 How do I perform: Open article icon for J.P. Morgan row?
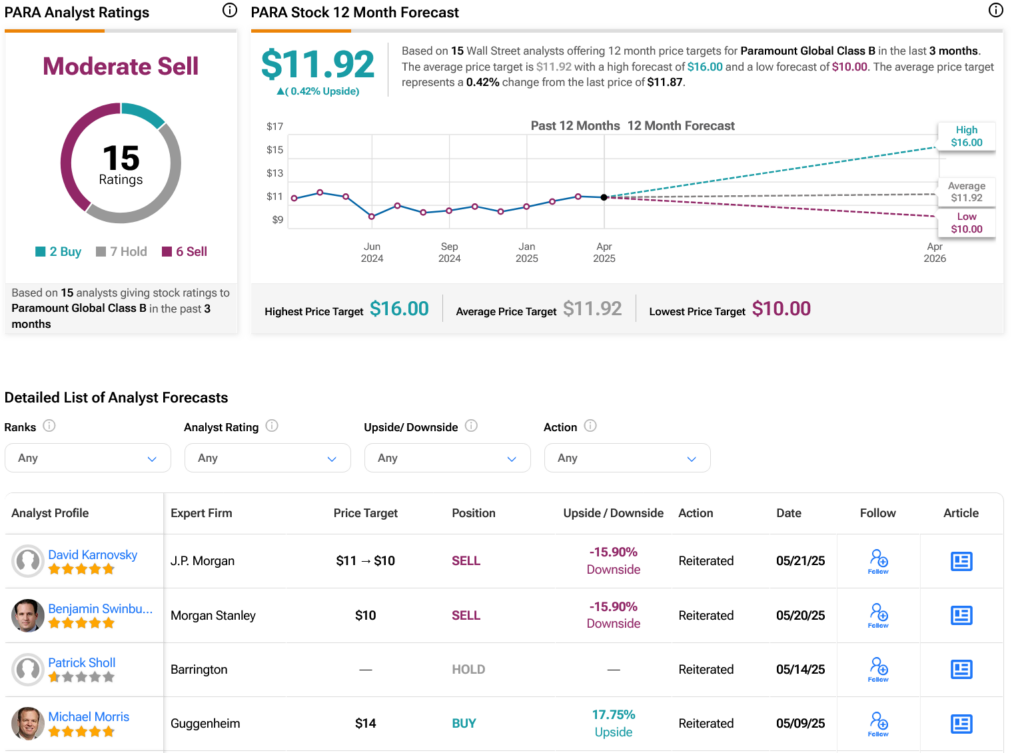tap(961, 561)
